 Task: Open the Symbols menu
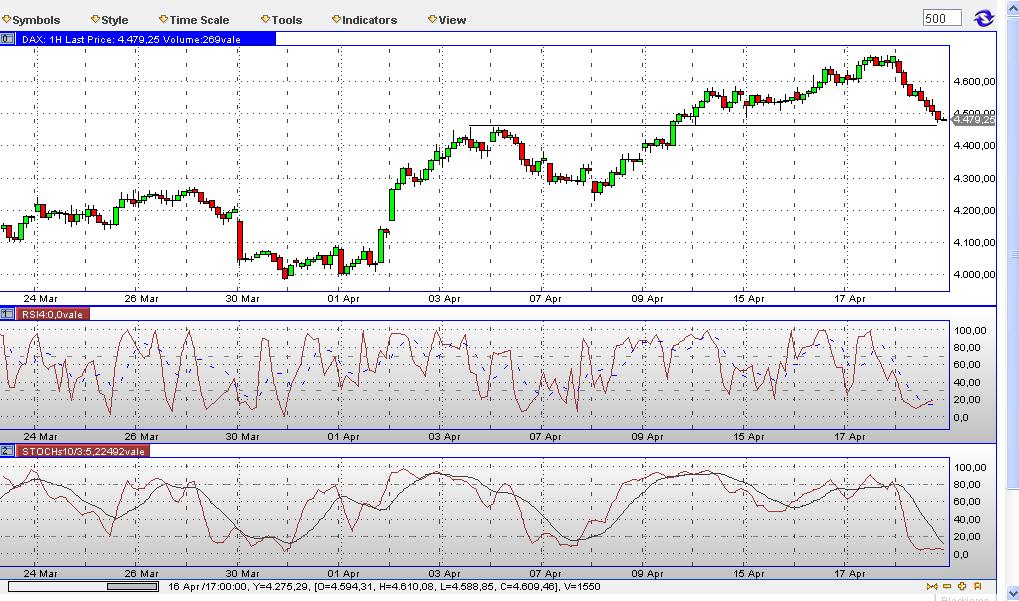pyautogui.click(x=31, y=19)
